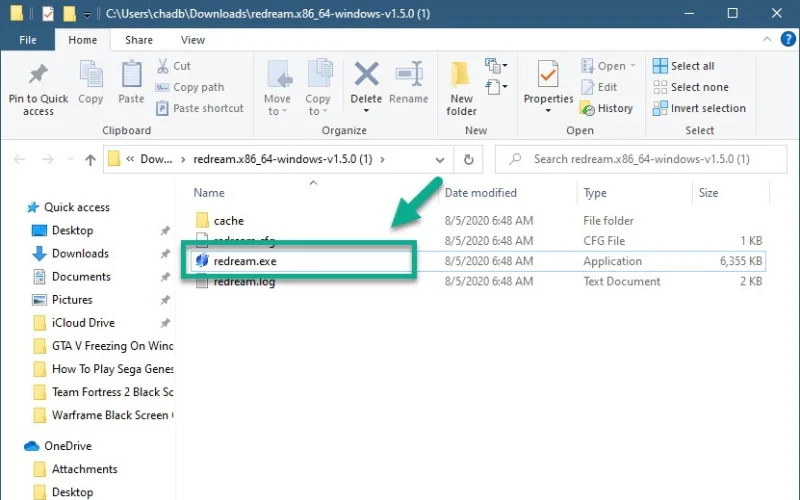Screen dimensions: 800x500
Task: Sort by the Date modified column
Action: 481,193
